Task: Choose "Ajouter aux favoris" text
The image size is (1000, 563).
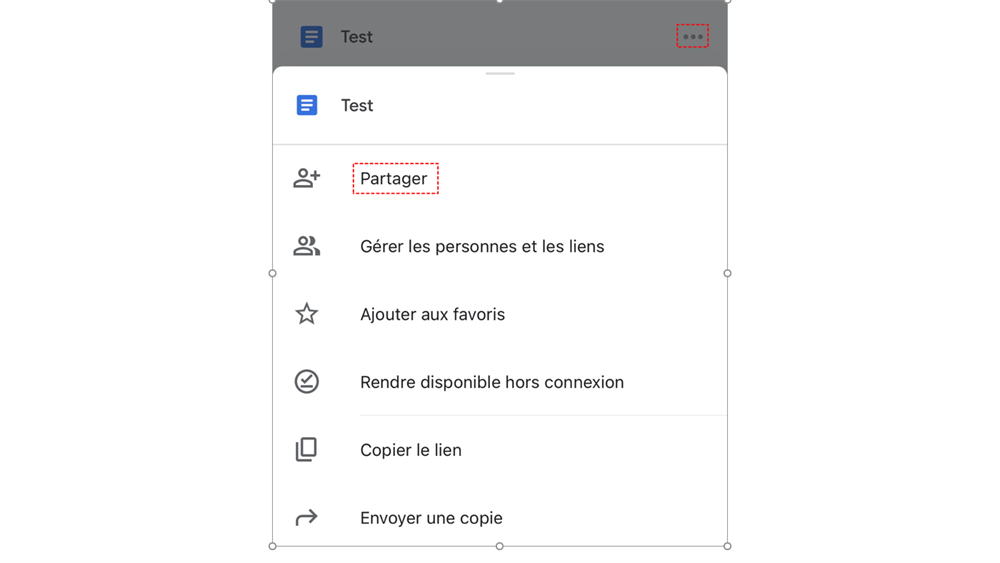Action: point(432,314)
